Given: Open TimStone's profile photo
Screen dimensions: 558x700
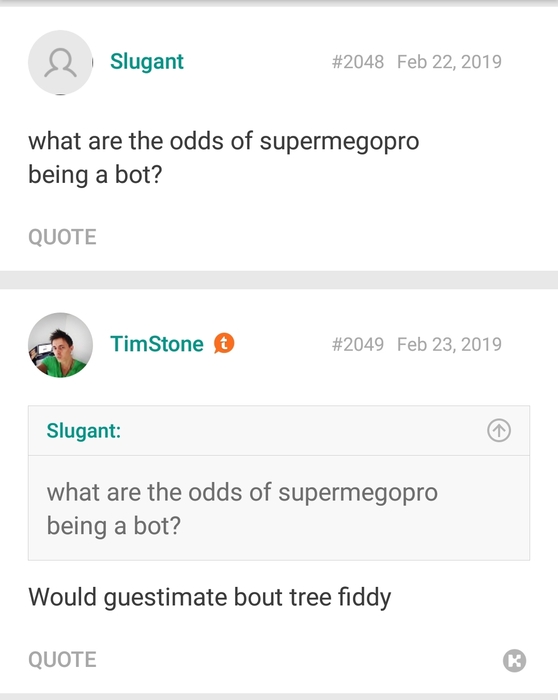Looking at the screenshot, I should coord(60,345).
